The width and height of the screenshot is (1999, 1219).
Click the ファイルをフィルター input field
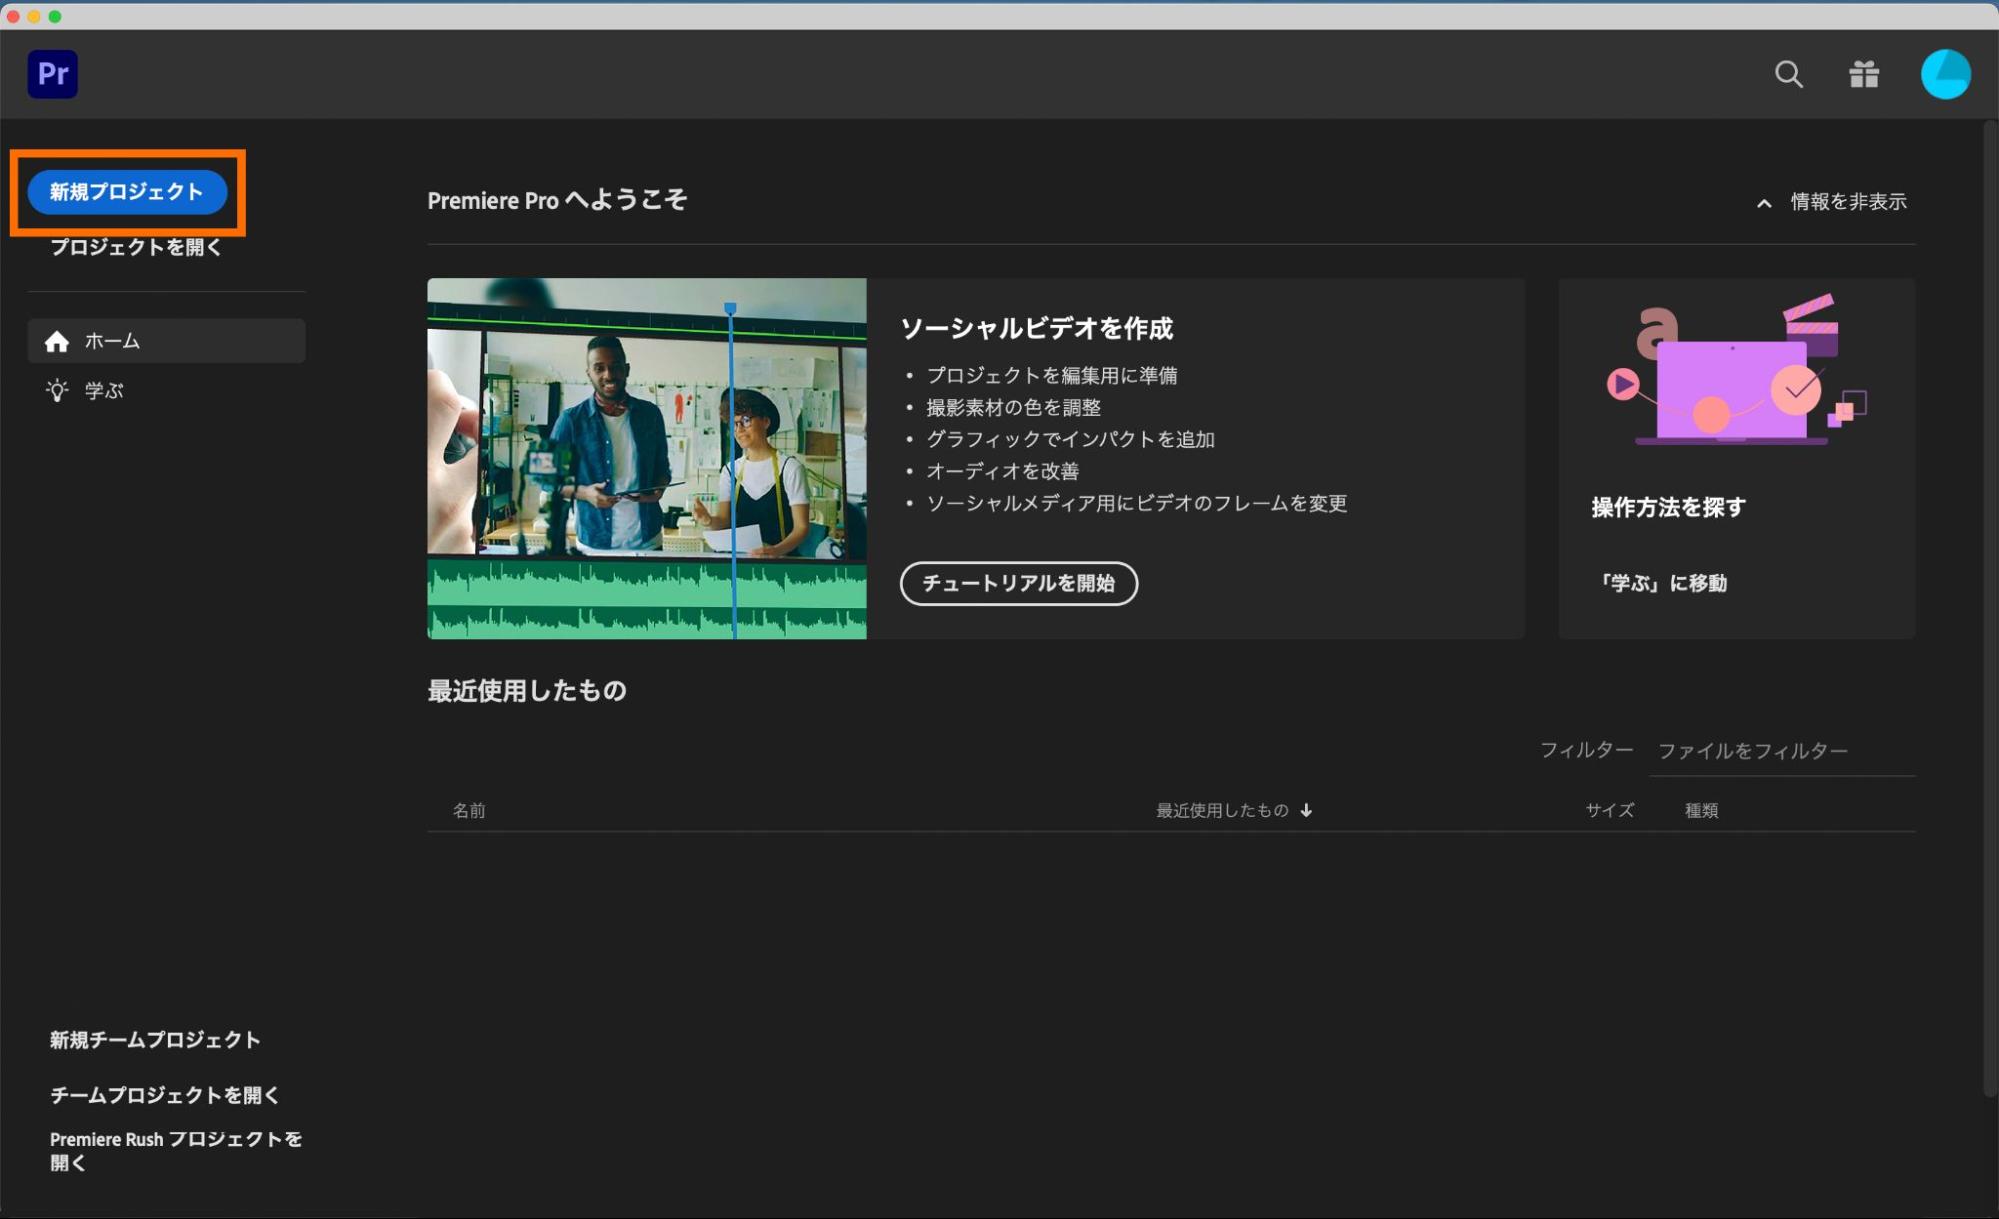(1780, 751)
